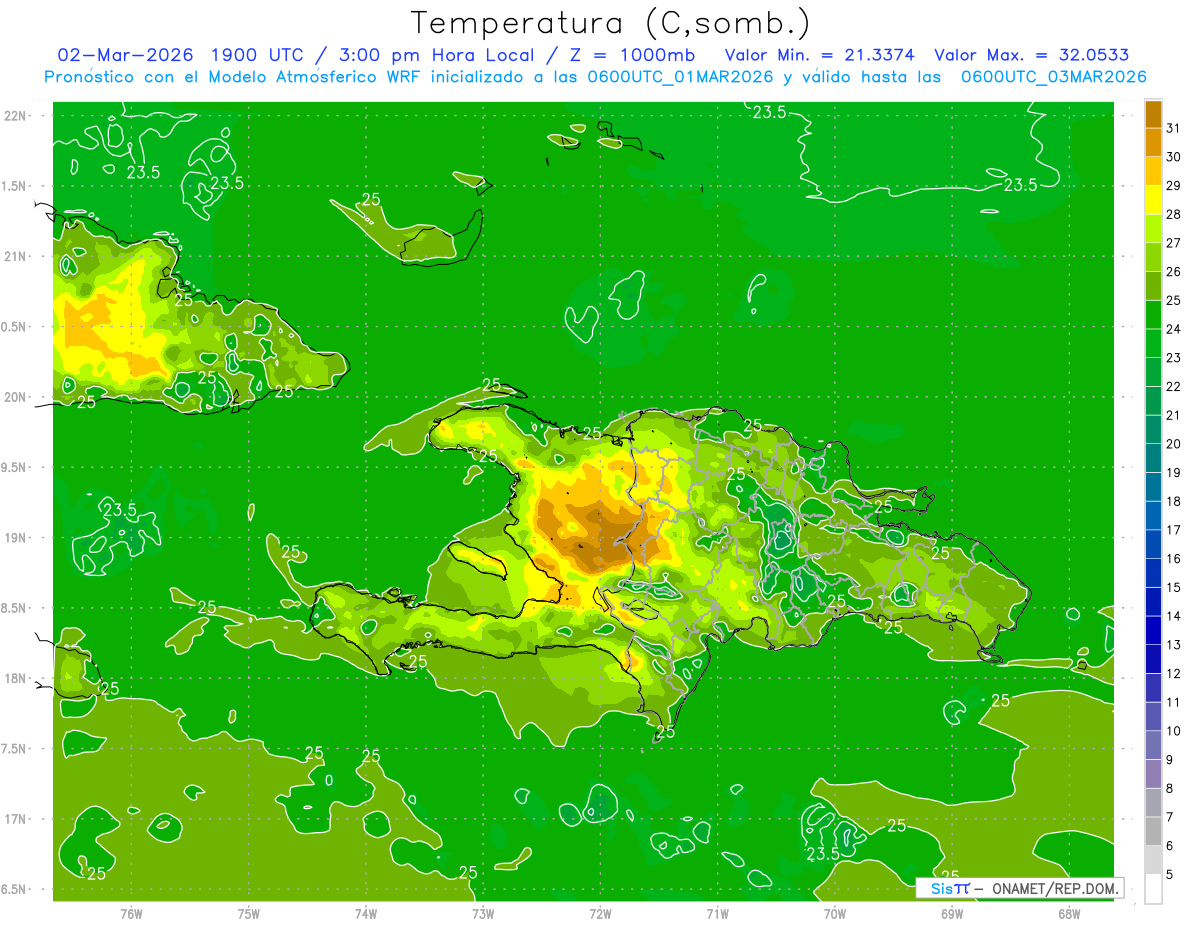This screenshot has height=927, width=1200.
Task: Click the "22N" latitude axis label
Action: (x=16, y=115)
